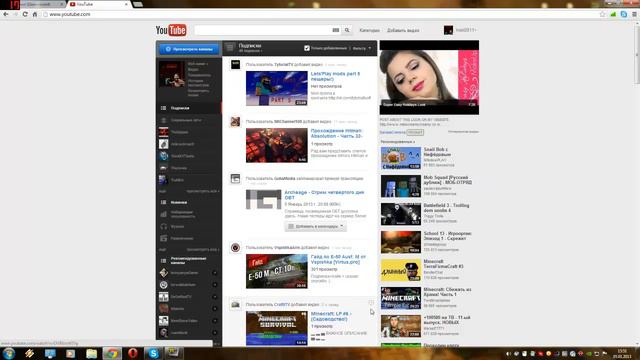Image resolution: width=640 pixels, height=360 pixels.
Task: Click the cat avatar beside Hitman uploader
Action: tap(236, 121)
